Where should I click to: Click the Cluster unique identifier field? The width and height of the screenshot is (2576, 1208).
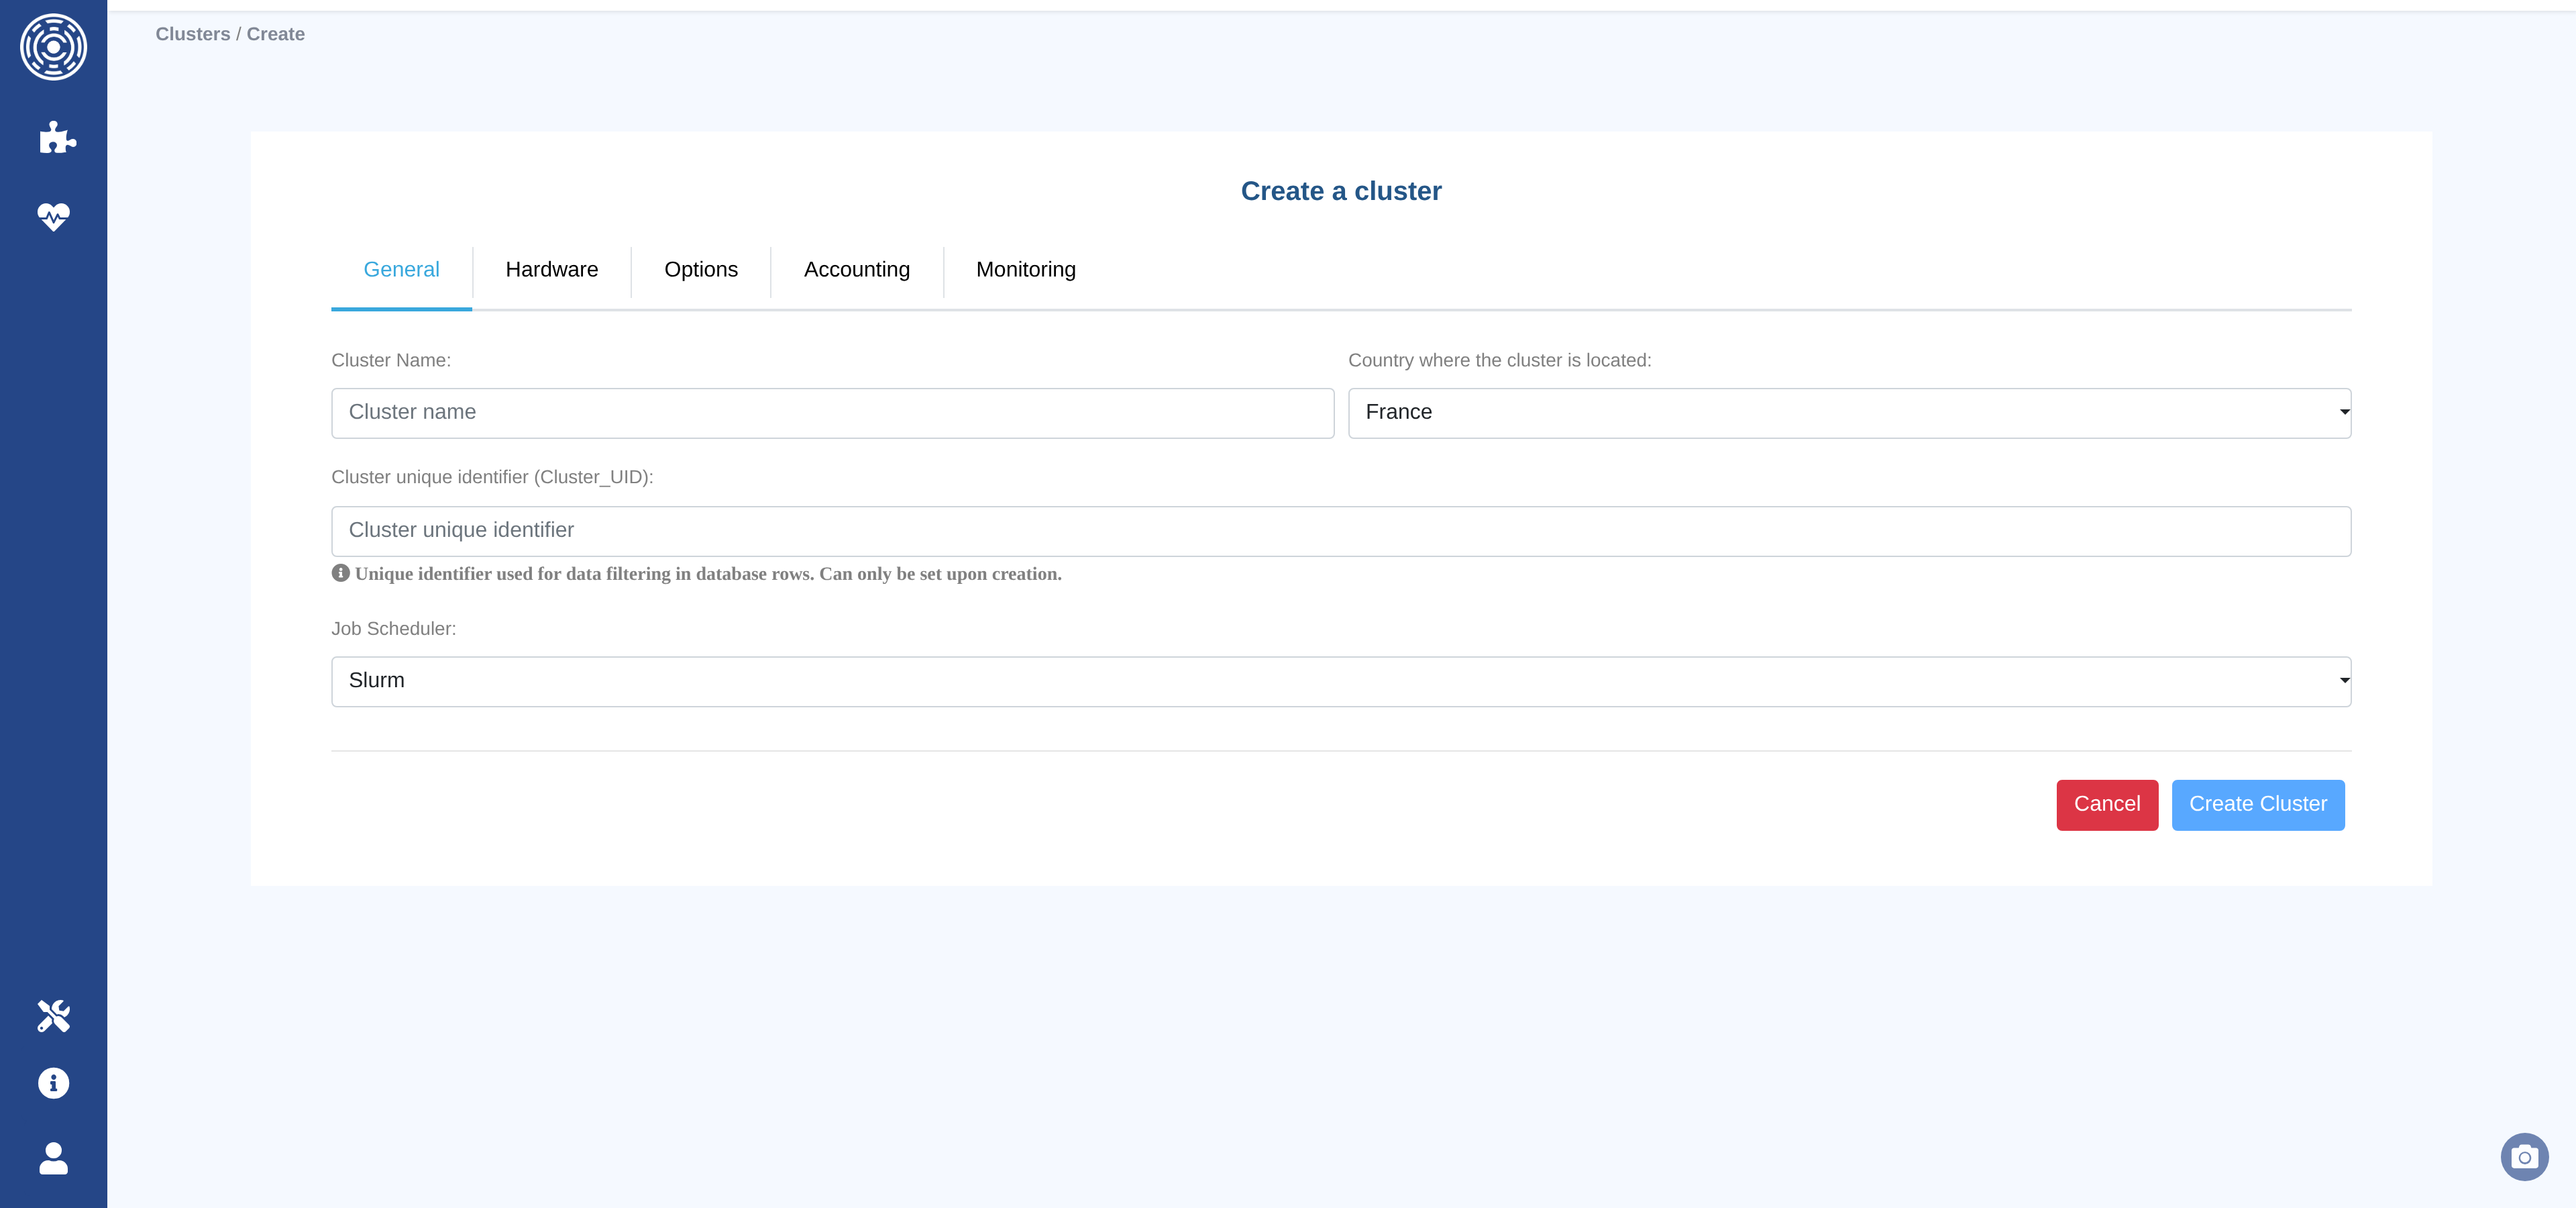pyautogui.click(x=1340, y=531)
